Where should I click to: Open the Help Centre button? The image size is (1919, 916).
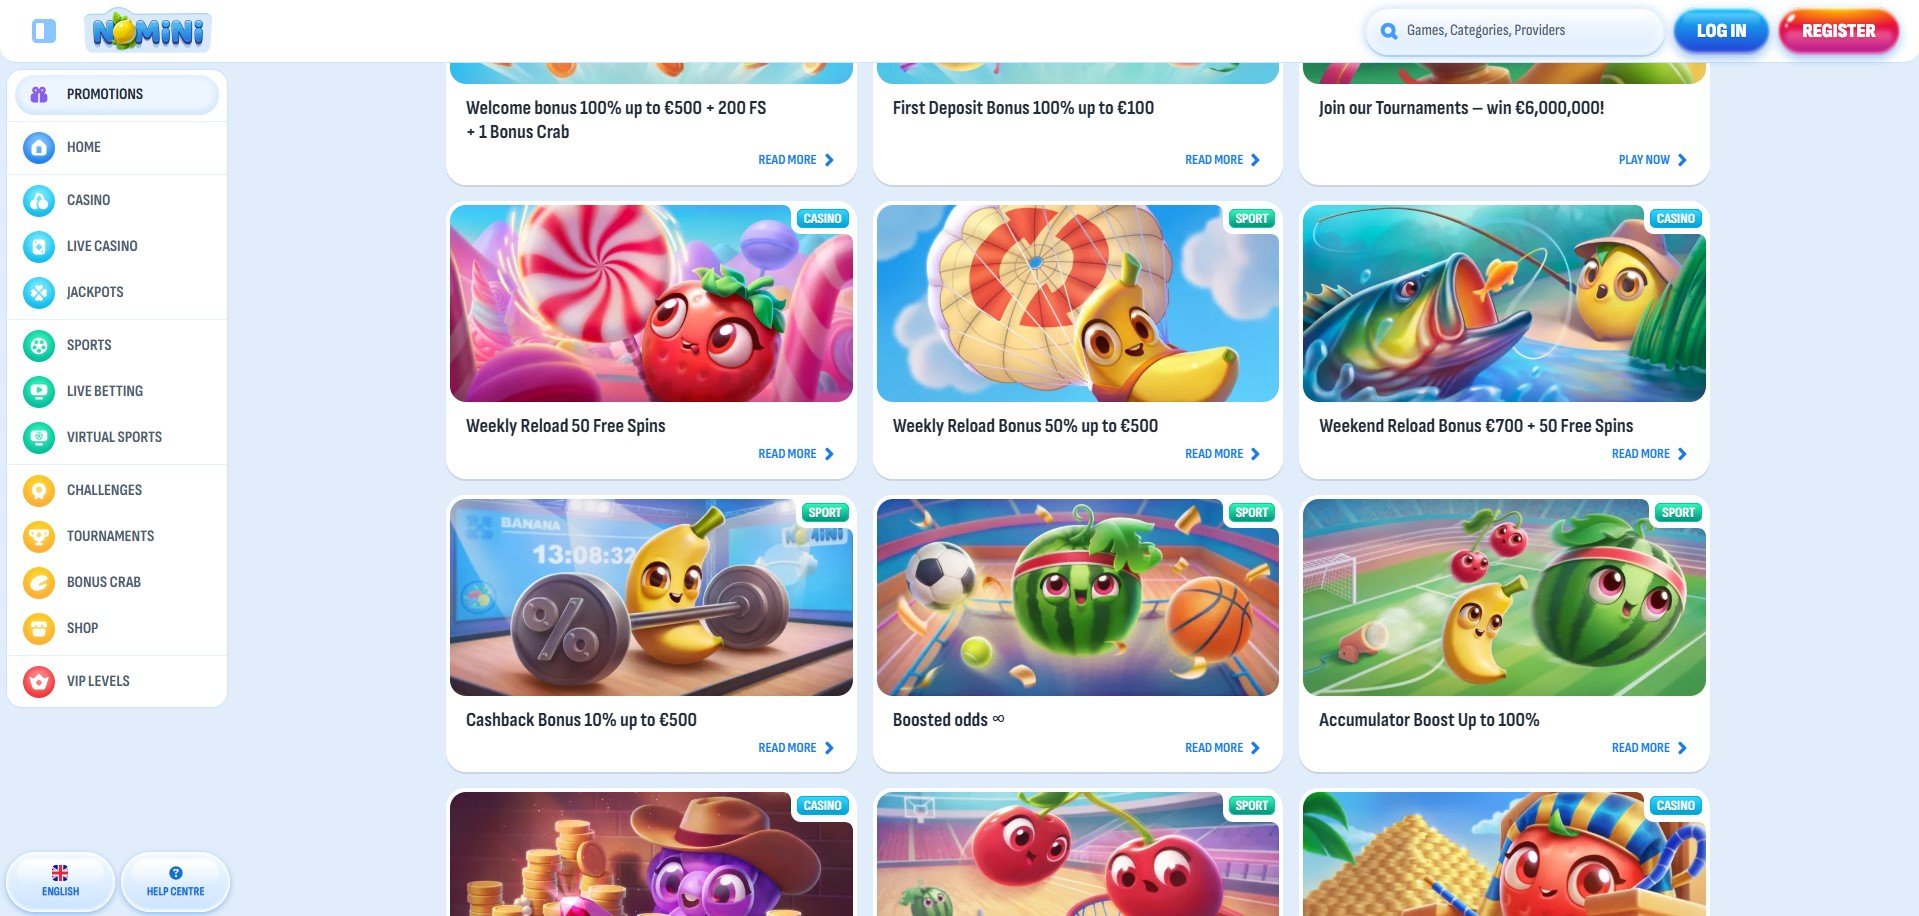pos(175,881)
